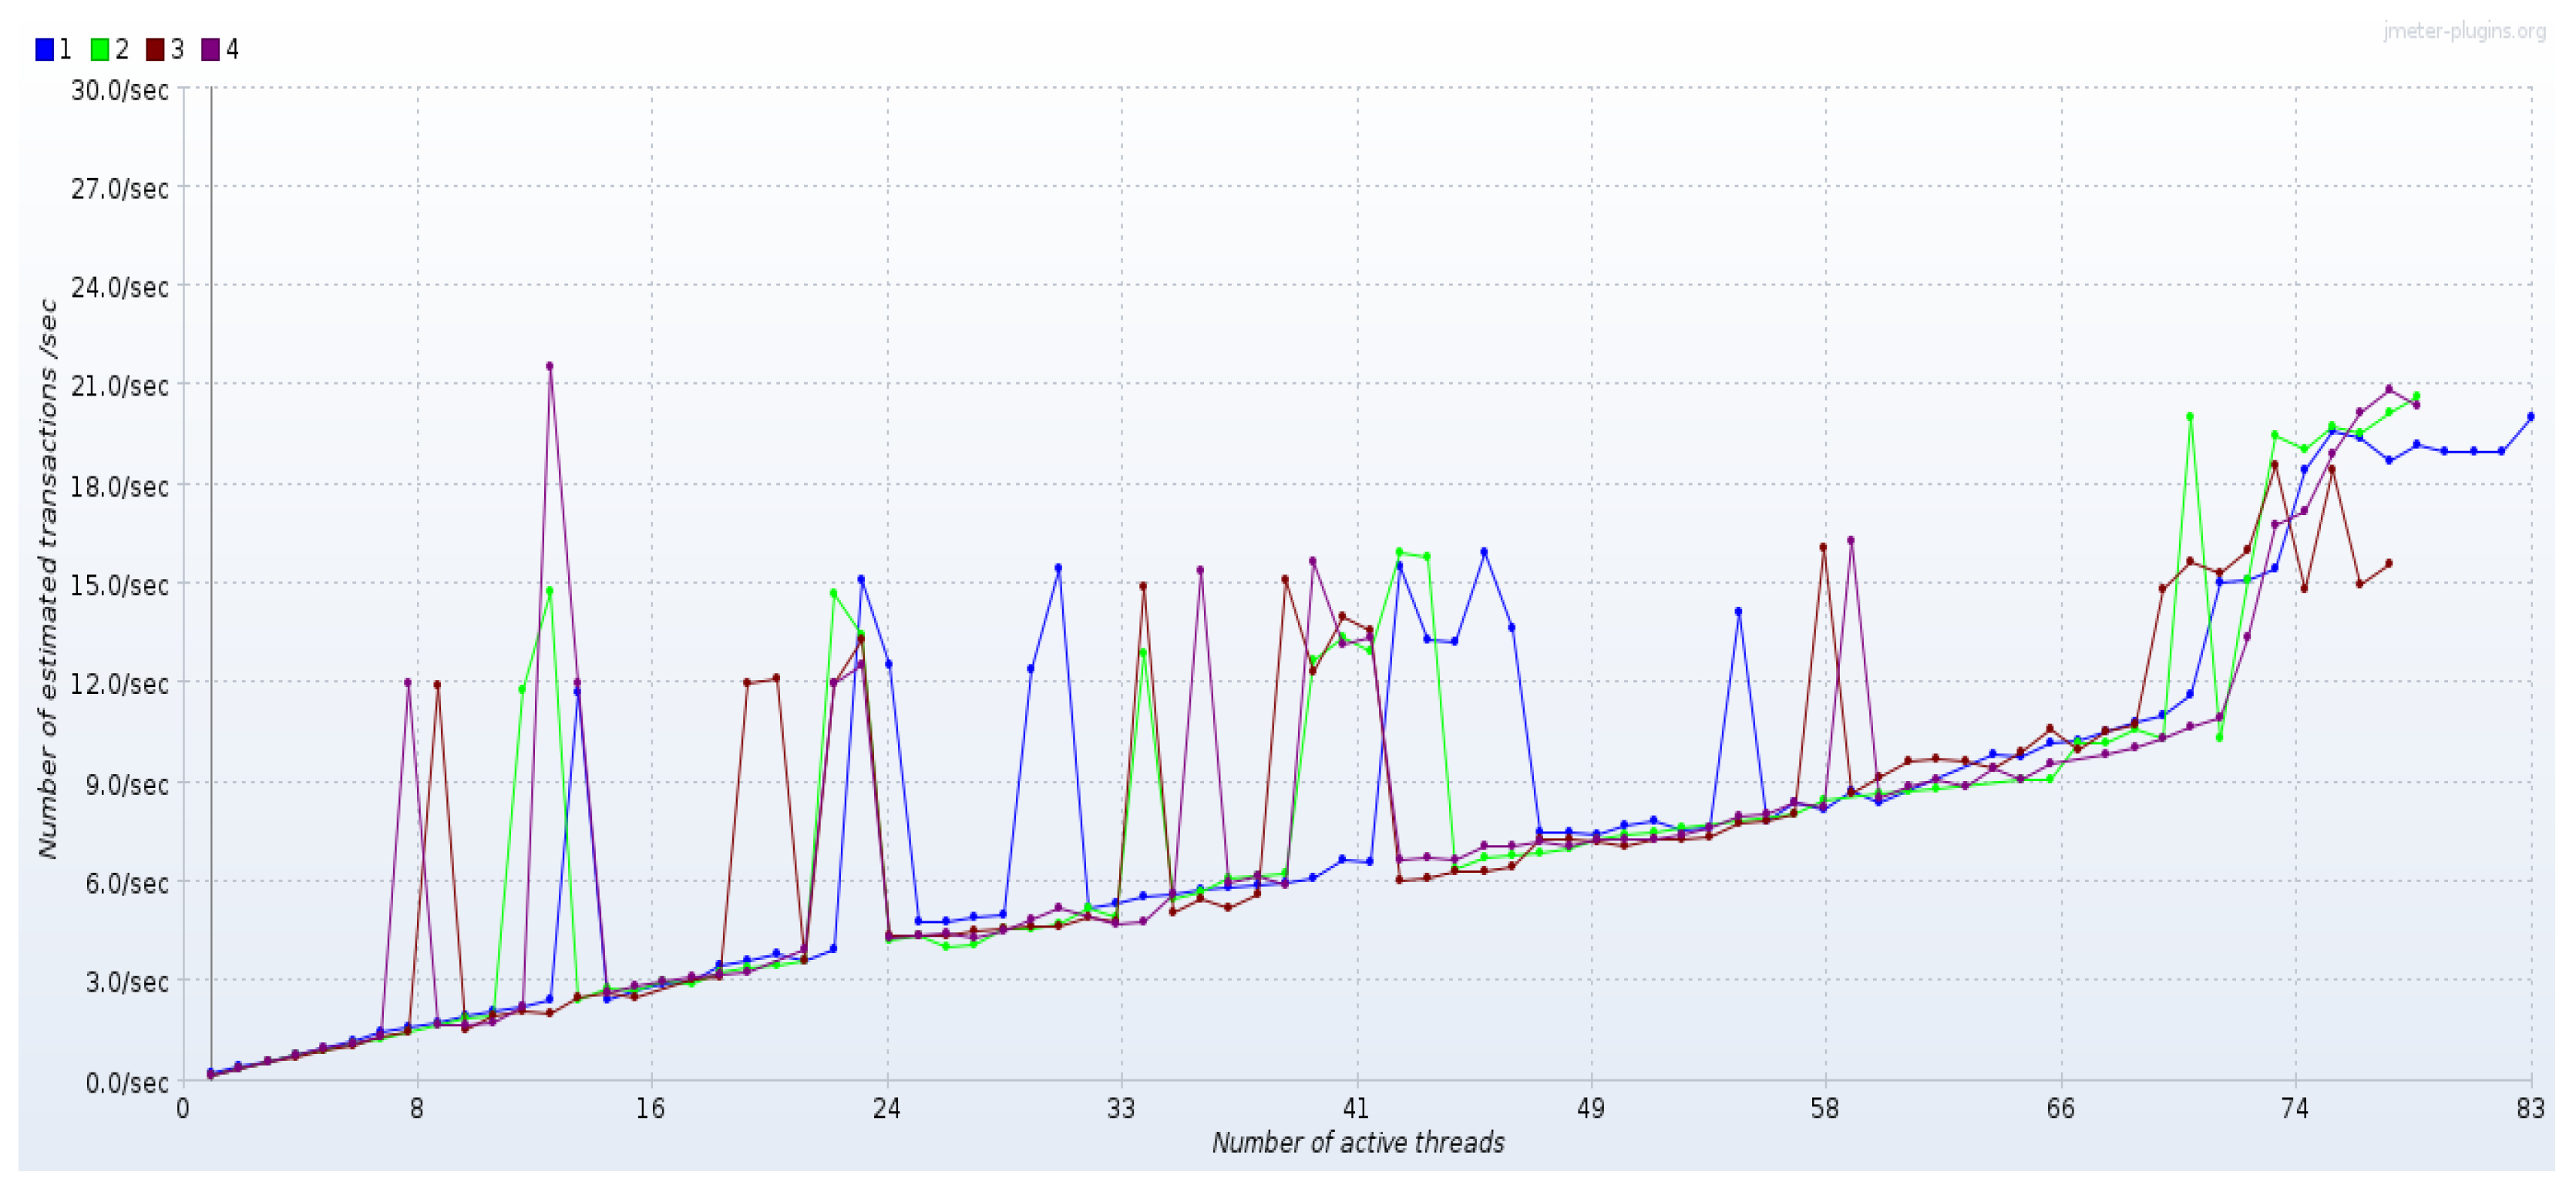Click the purple legend swatch for series 4
2576x1192 pixels.
[x=211, y=49]
